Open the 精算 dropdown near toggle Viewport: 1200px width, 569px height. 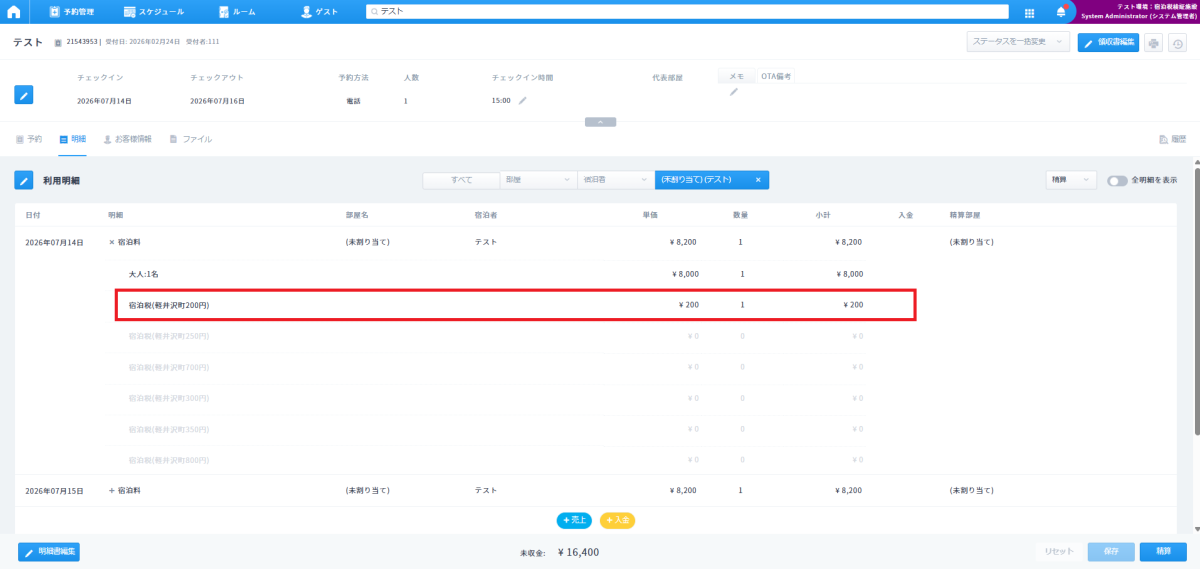(1069, 180)
